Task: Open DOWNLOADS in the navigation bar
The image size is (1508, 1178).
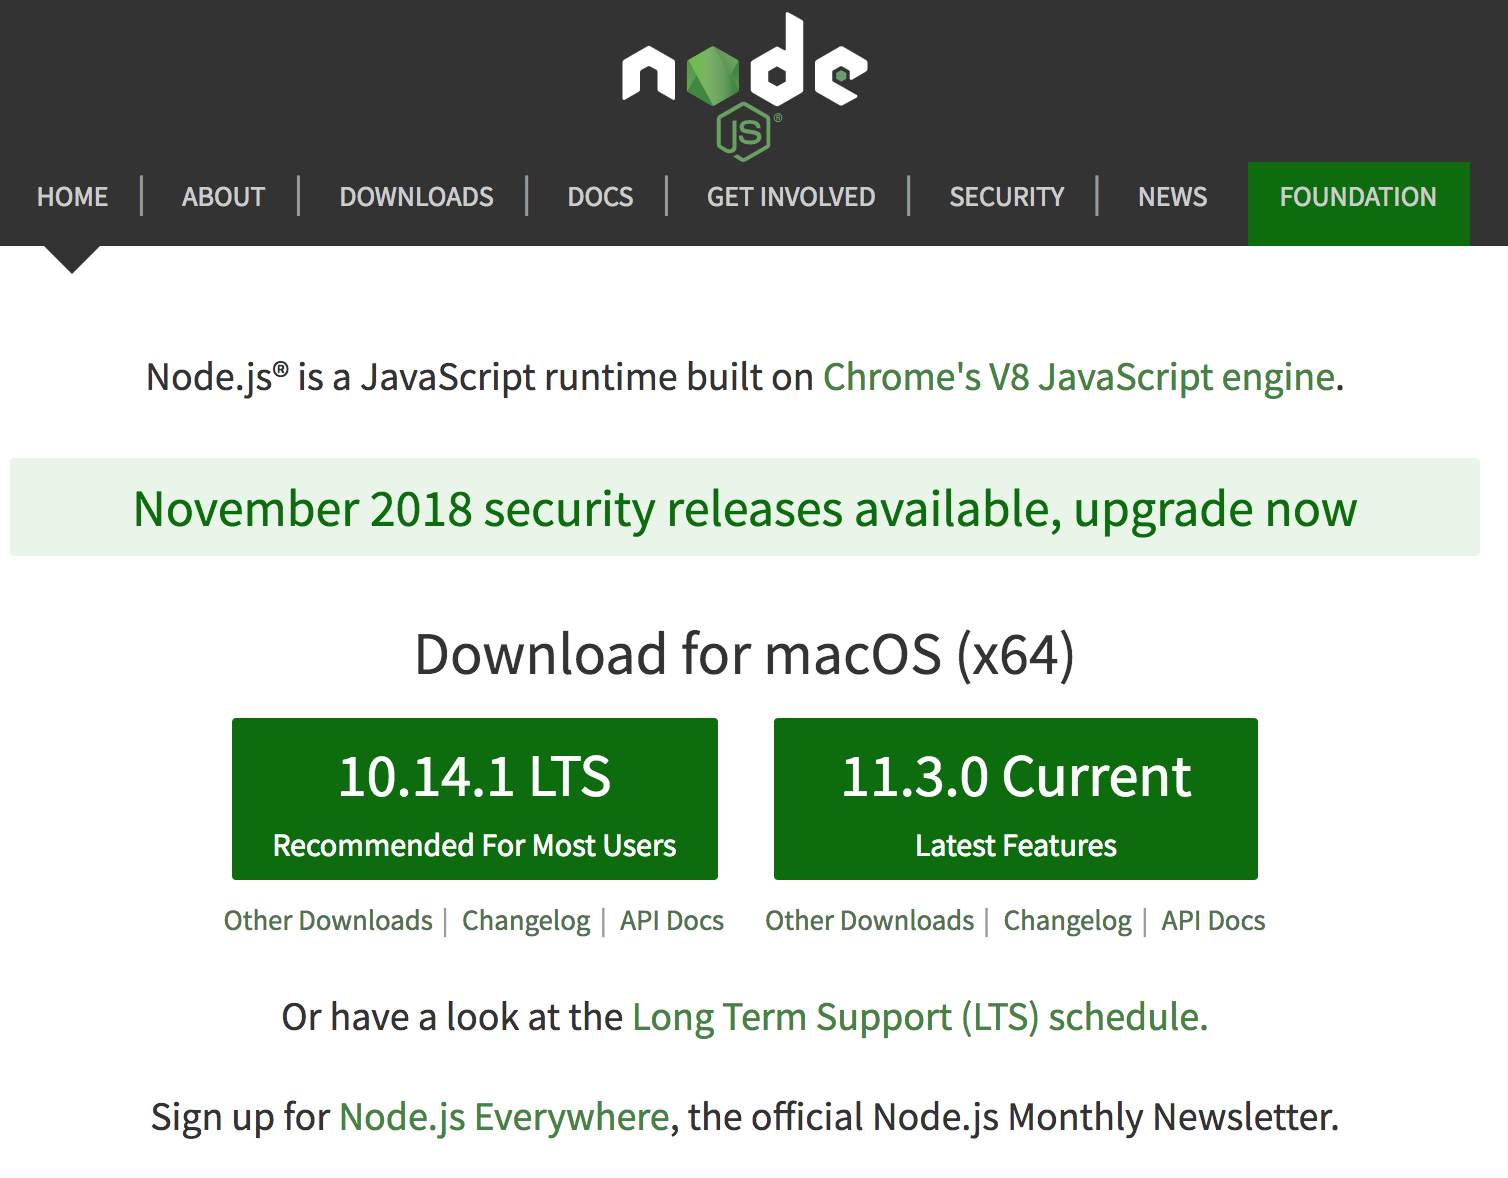Action: pyautogui.click(x=416, y=197)
